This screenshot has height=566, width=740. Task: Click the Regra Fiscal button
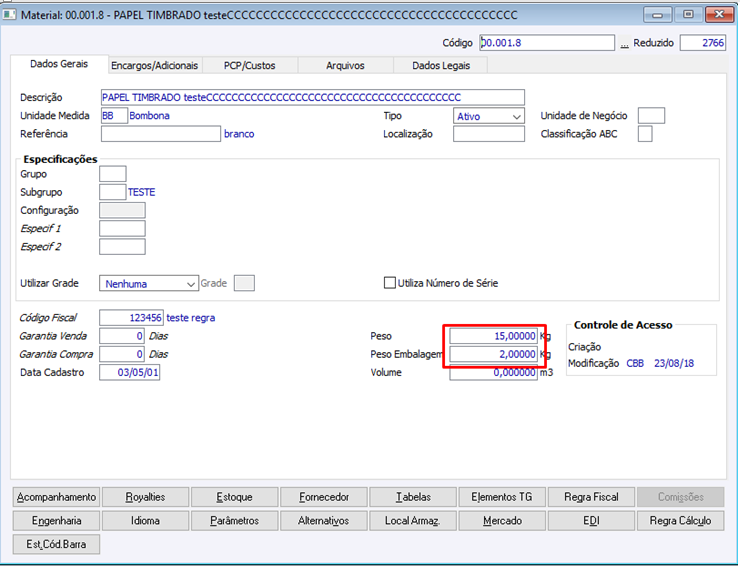(x=591, y=497)
